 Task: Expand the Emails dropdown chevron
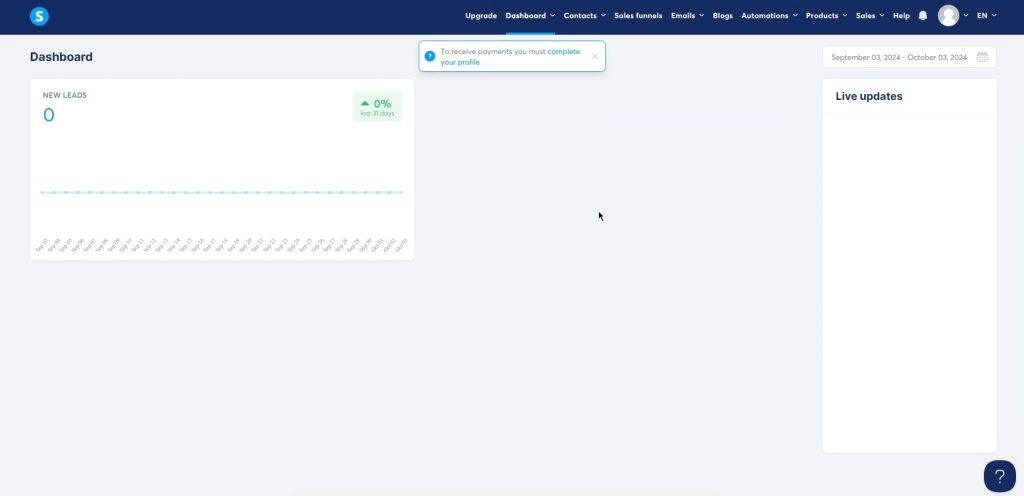[x=701, y=16]
